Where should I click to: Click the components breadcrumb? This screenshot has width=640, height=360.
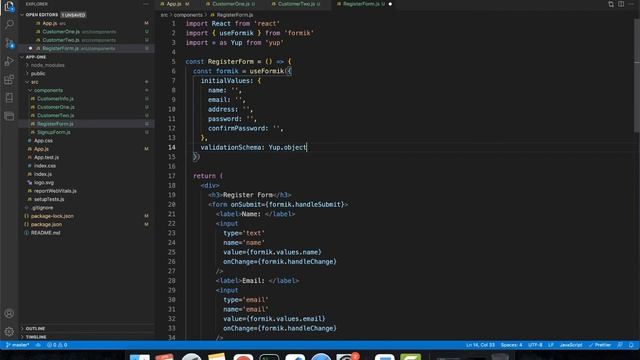(188, 15)
